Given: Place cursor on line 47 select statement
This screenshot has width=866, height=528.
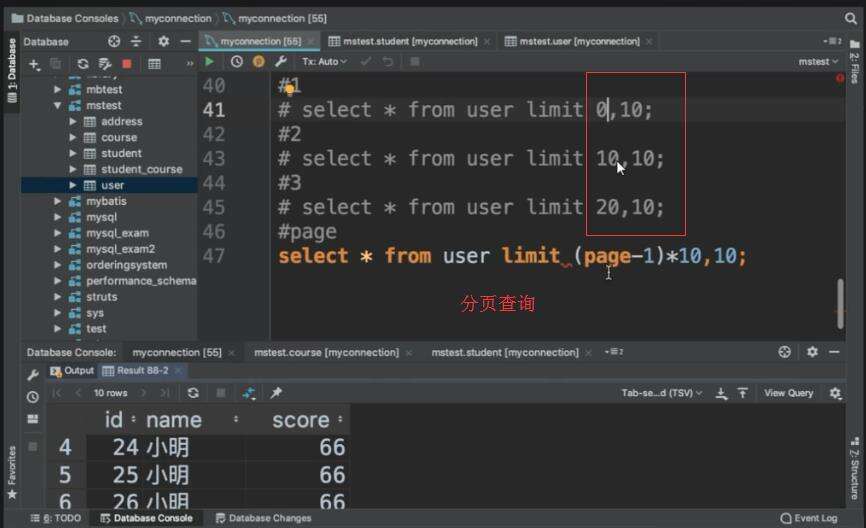Looking at the screenshot, I should [x=511, y=256].
